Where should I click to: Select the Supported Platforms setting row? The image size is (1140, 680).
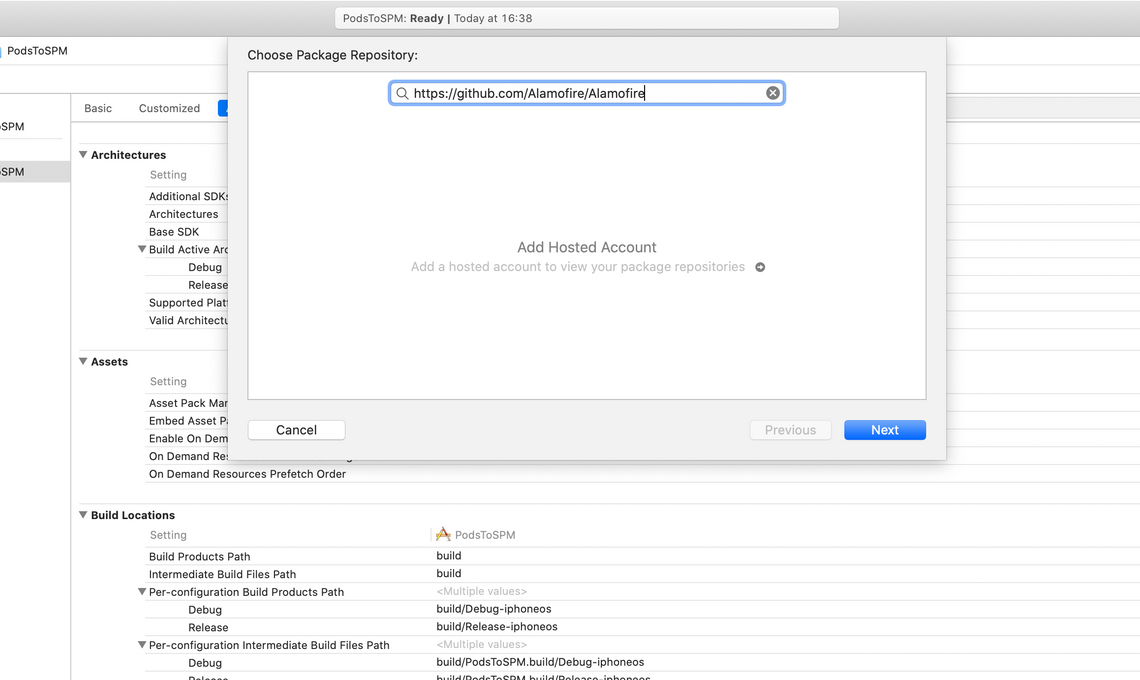click(x=188, y=303)
